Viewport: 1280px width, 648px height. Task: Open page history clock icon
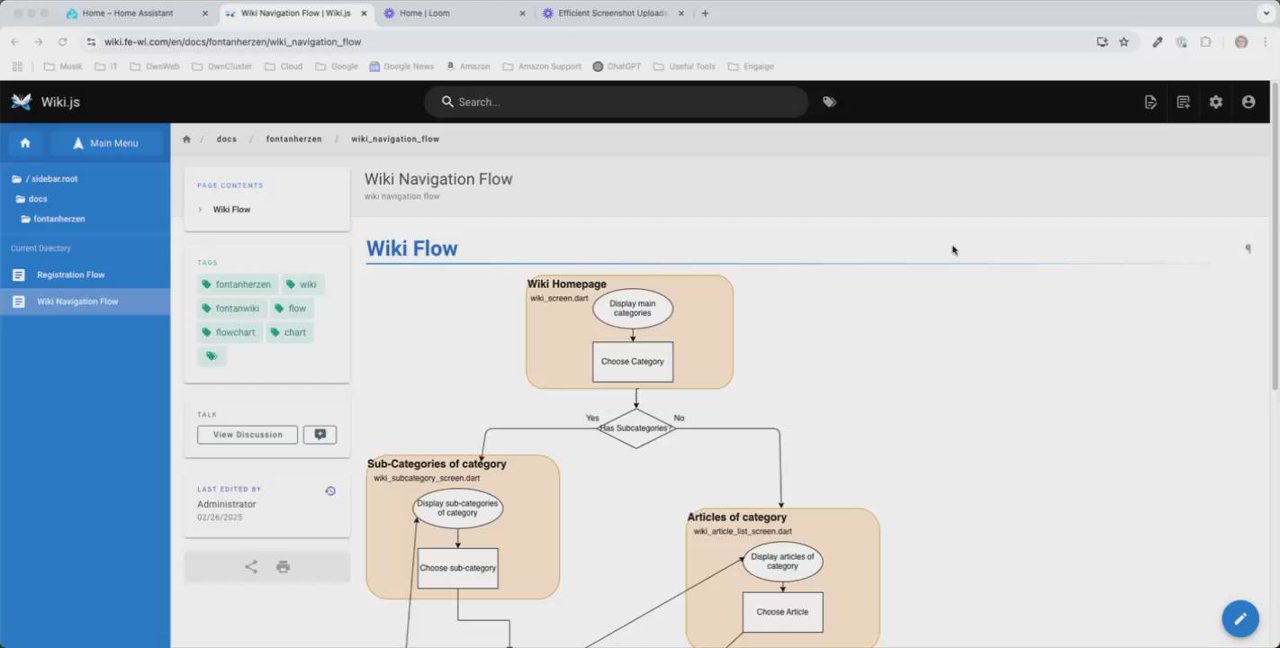[x=330, y=491]
